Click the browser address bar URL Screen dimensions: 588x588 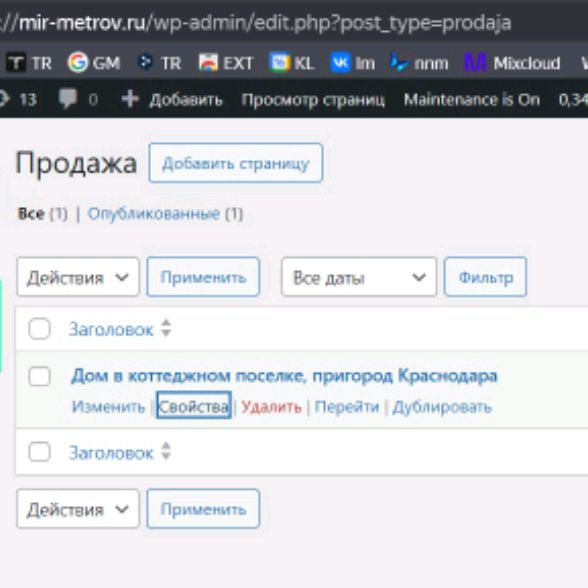tap(256, 23)
